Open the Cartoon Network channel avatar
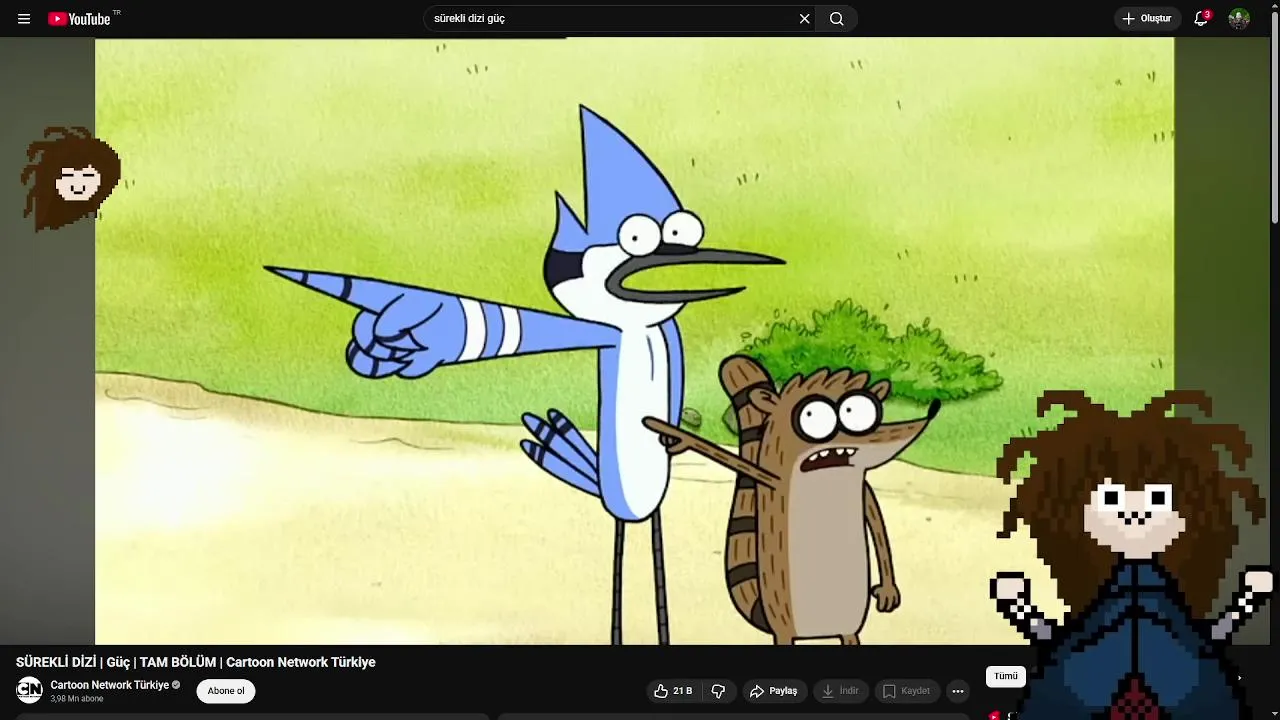 (30, 690)
